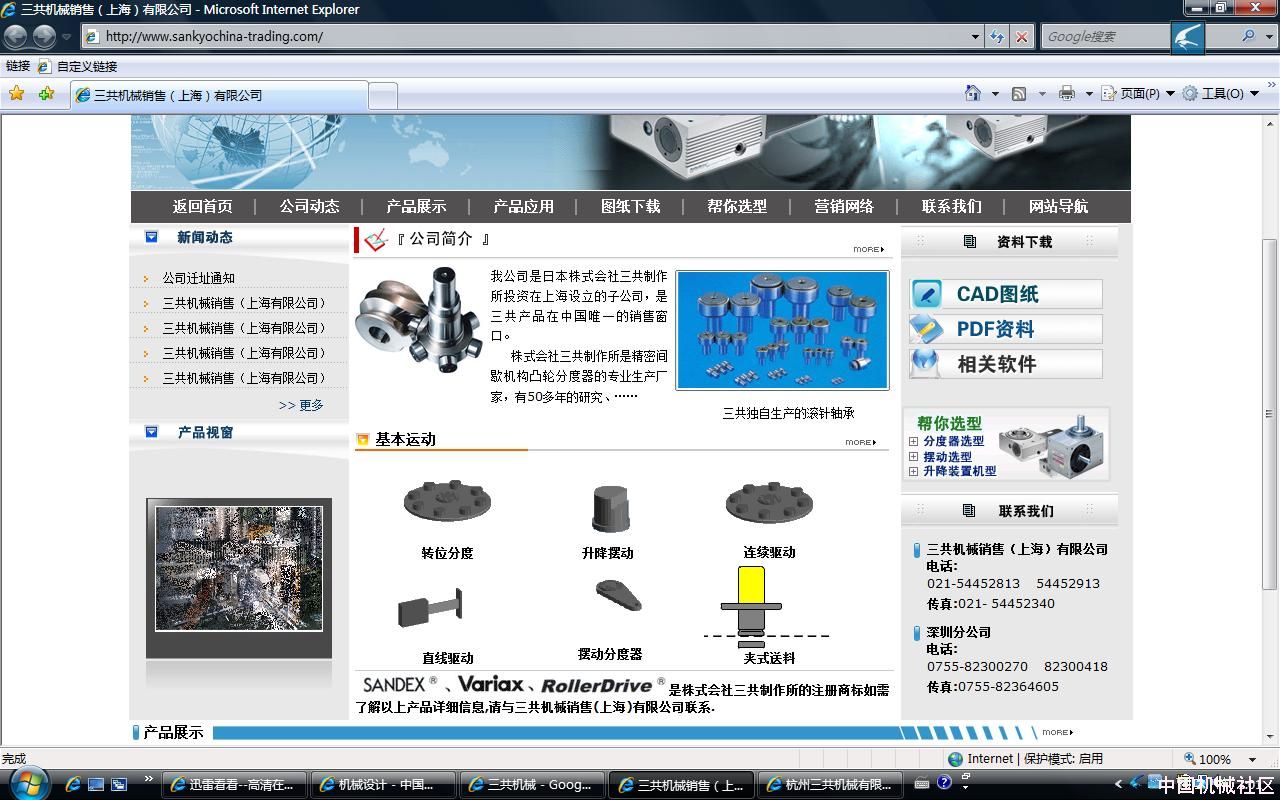This screenshot has width=1280, height=800.
Task: Click the Show Desktop quick launch icon
Action: [96, 785]
